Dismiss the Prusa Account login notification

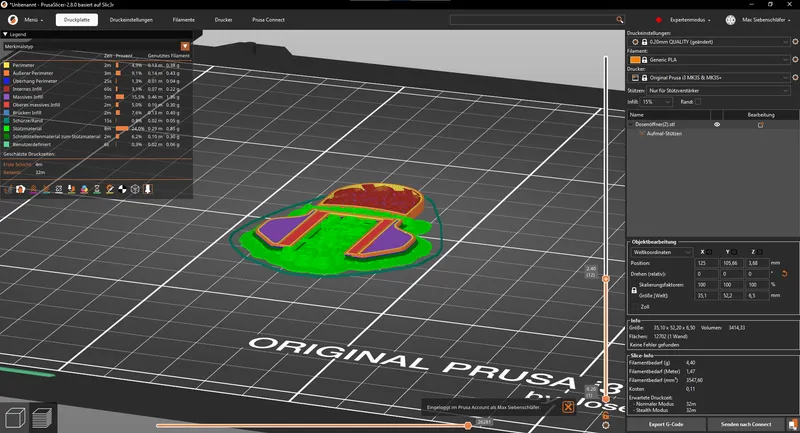coord(568,407)
